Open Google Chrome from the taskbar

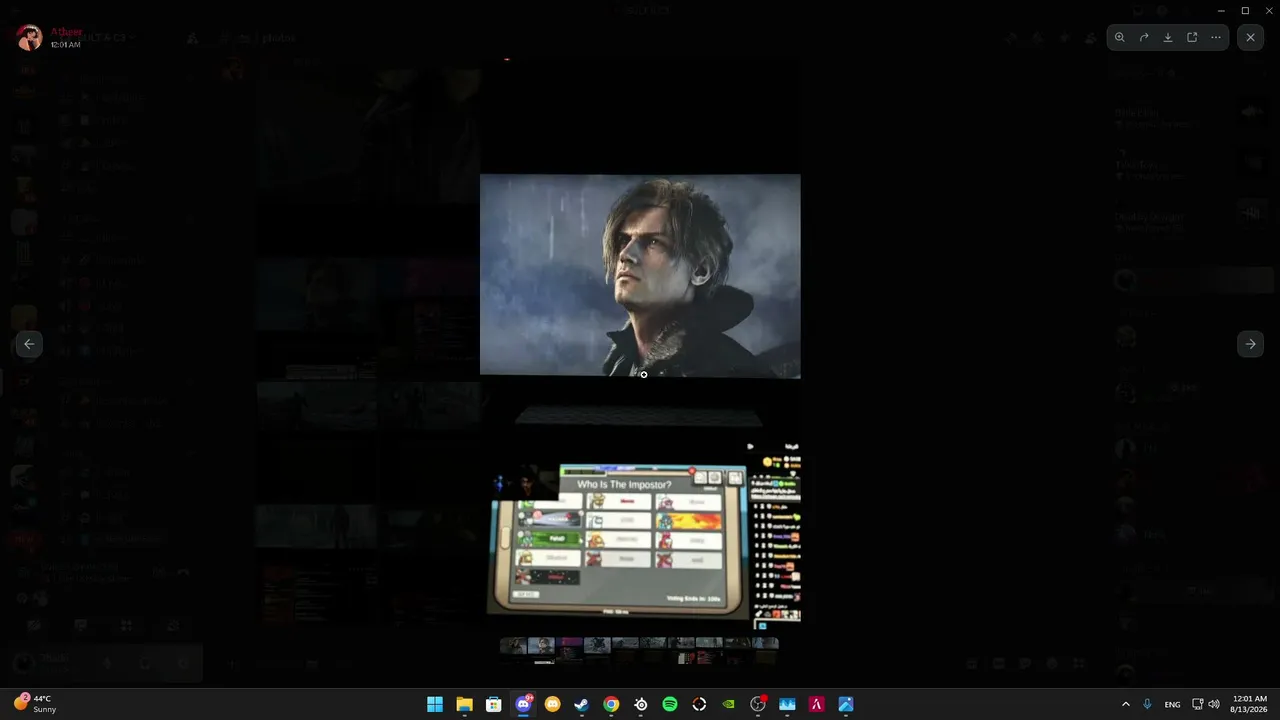pyautogui.click(x=611, y=704)
